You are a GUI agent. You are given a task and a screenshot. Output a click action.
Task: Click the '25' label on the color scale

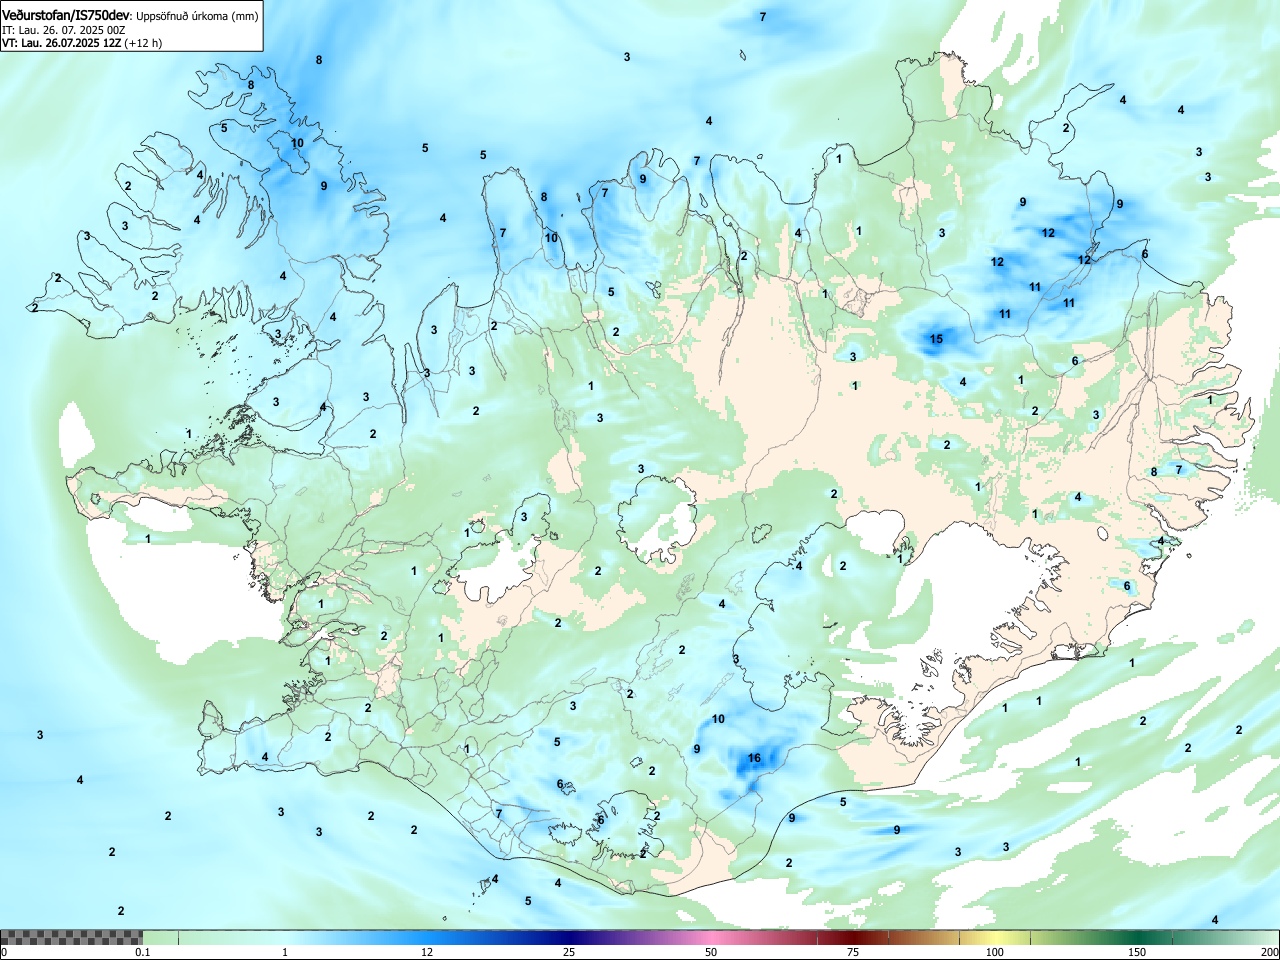pyautogui.click(x=569, y=952)
